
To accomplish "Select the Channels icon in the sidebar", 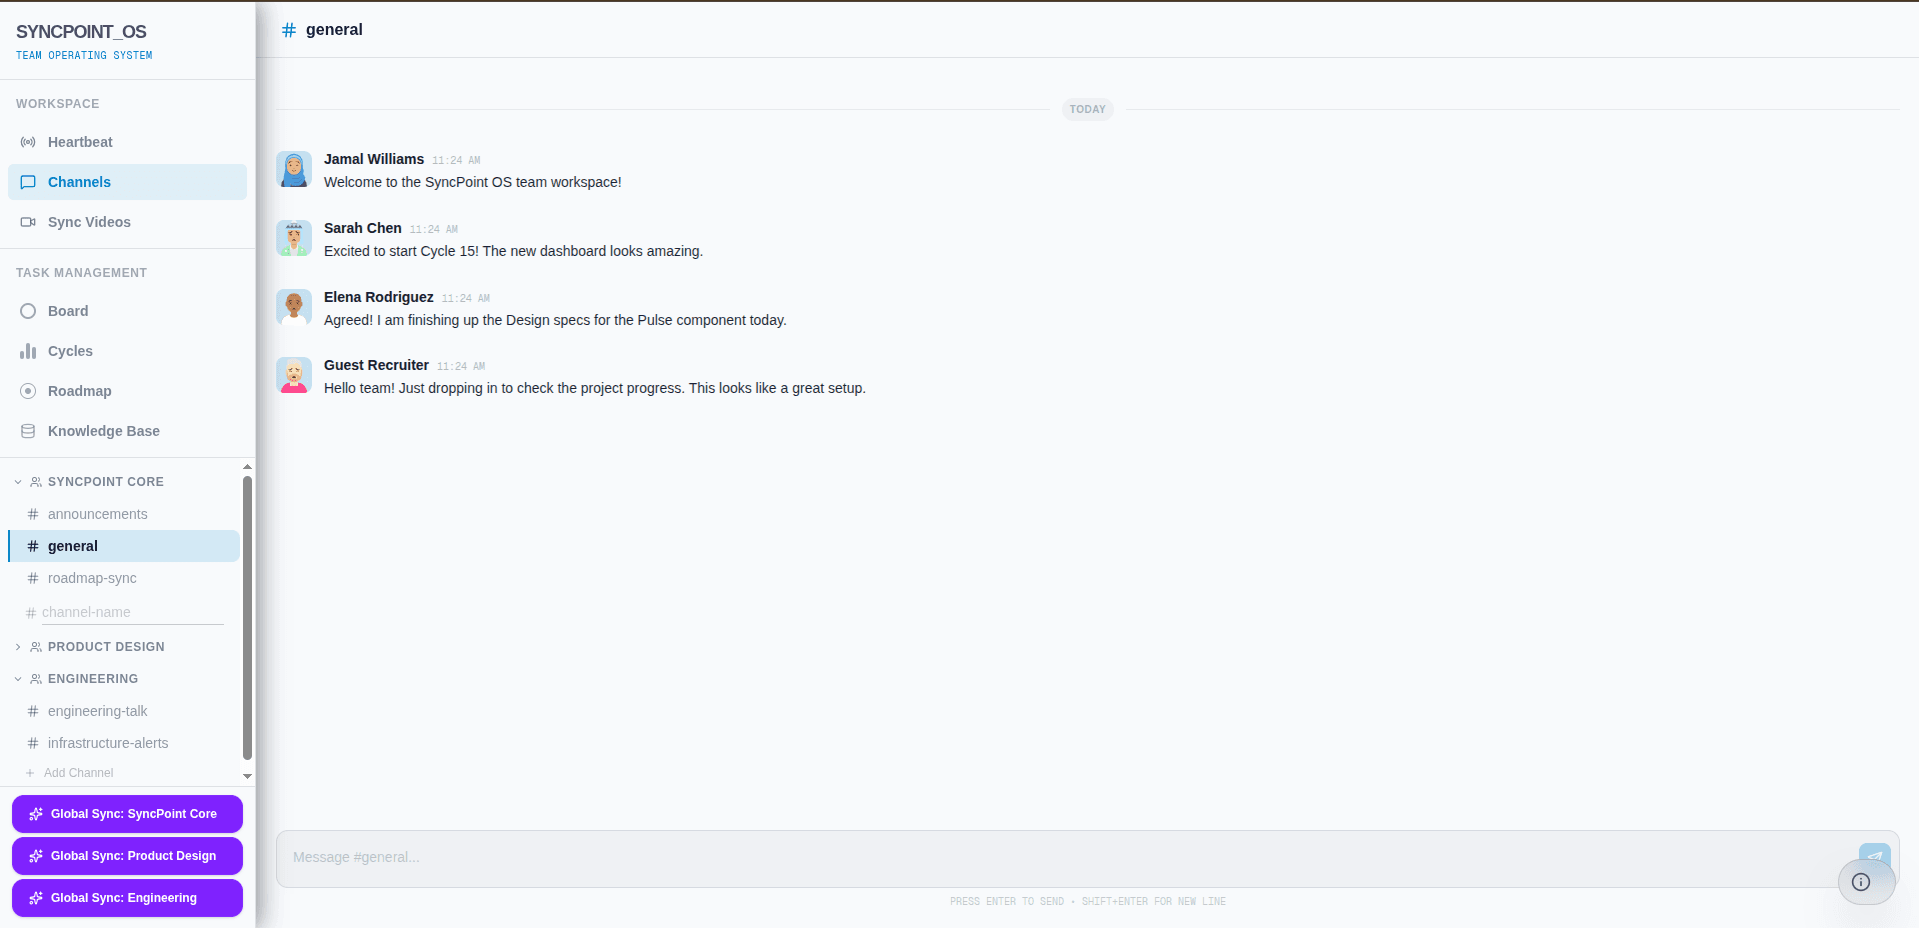I will click(x=28, y=182).
